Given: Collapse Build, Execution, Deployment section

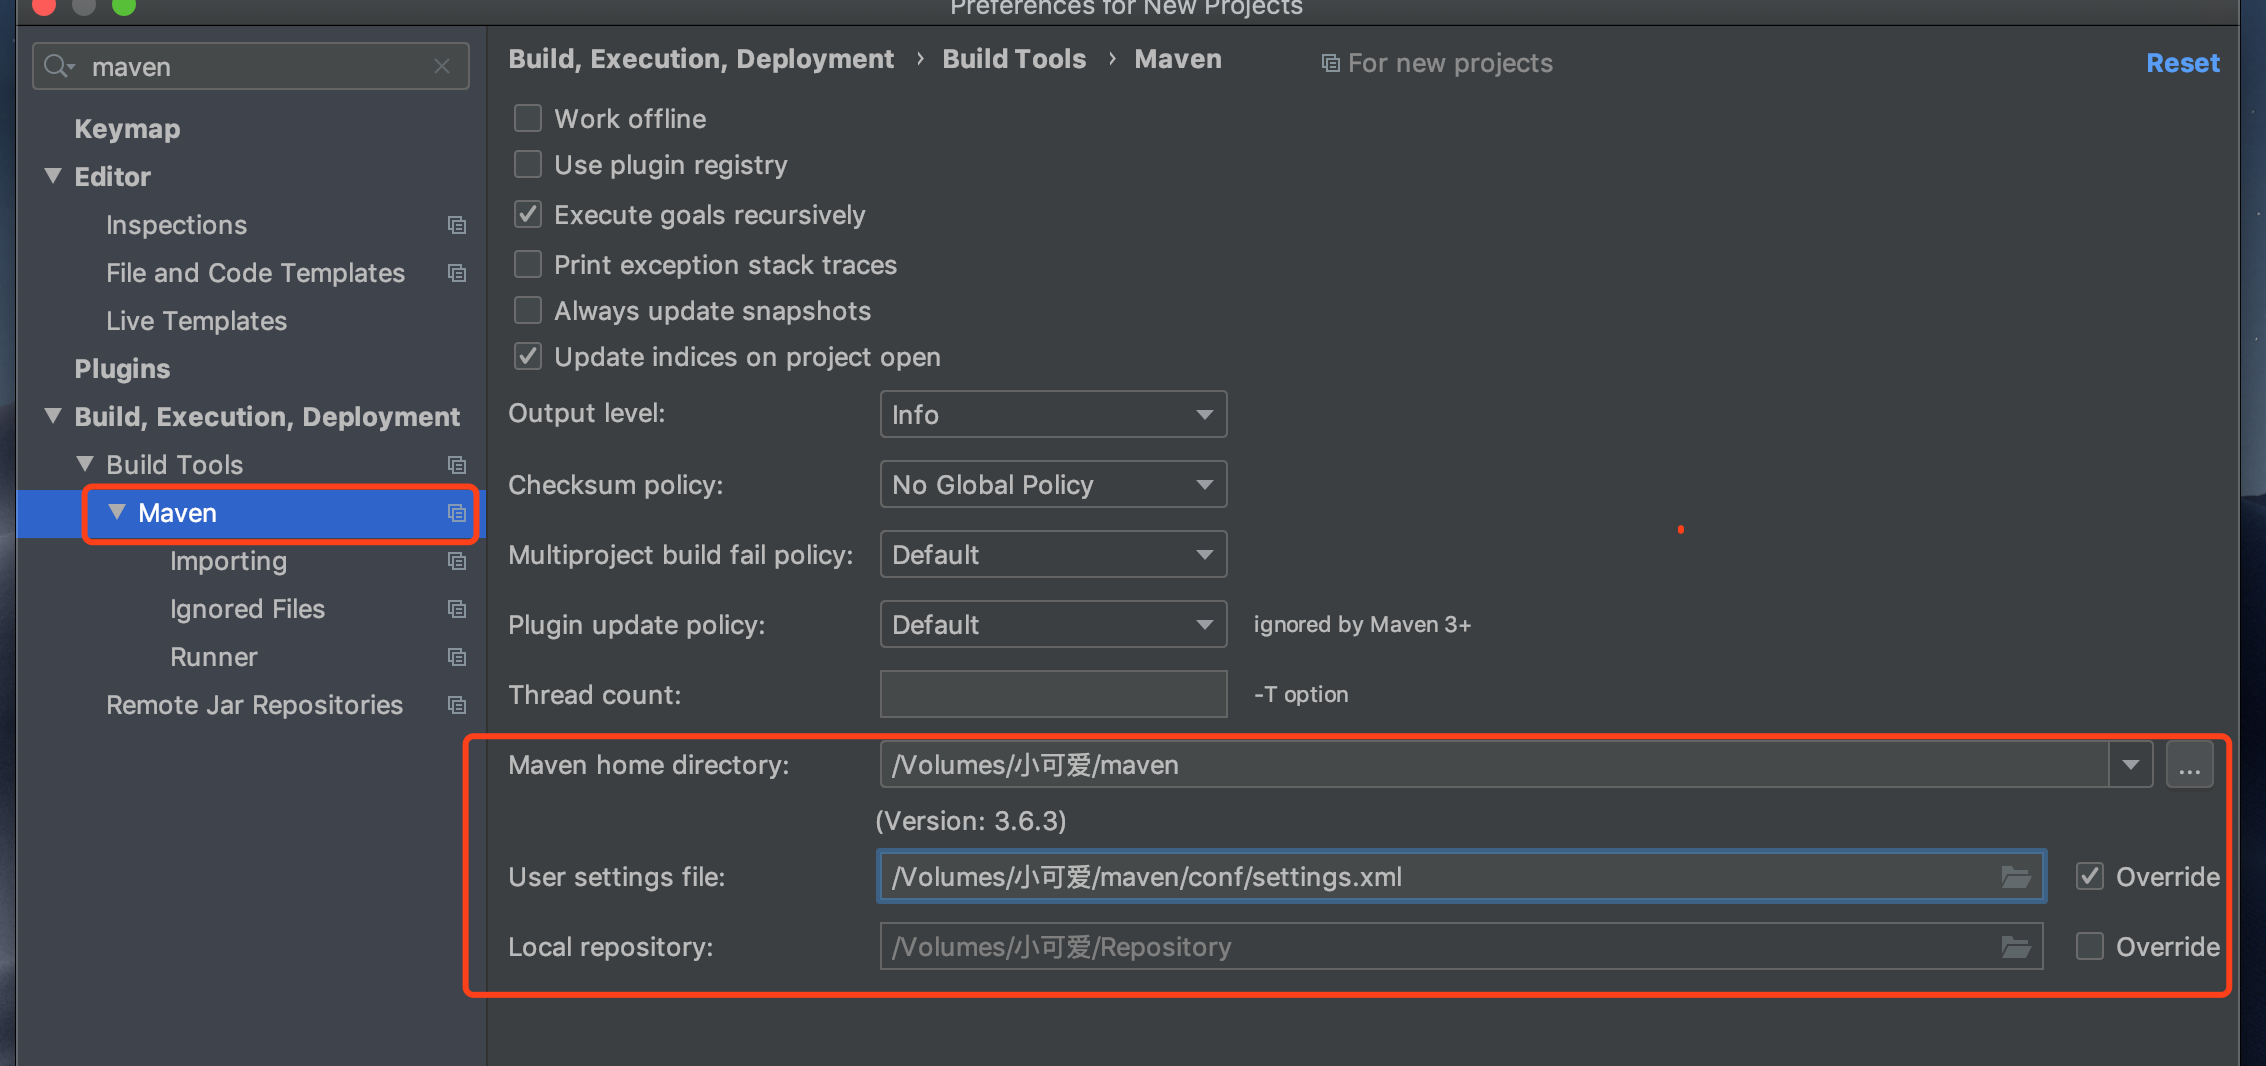Looking at the screenshot, I should (54, 416).
